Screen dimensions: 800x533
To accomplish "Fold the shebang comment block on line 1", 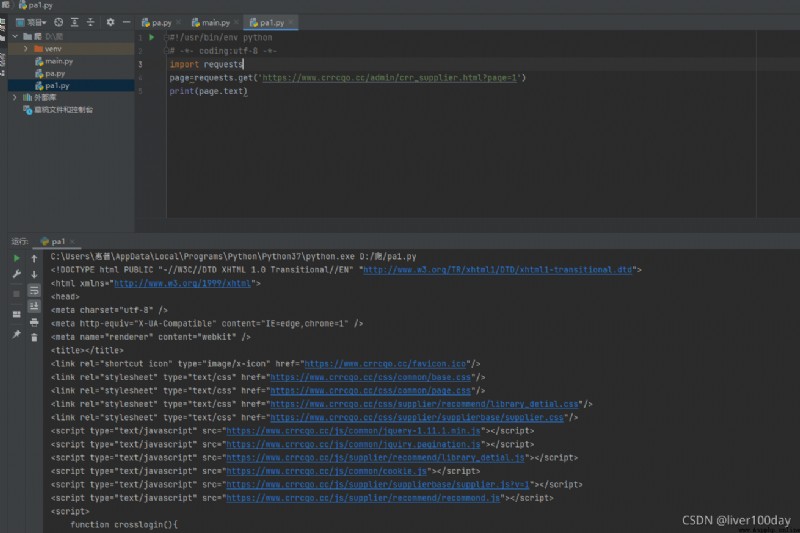I will (166, 37).
